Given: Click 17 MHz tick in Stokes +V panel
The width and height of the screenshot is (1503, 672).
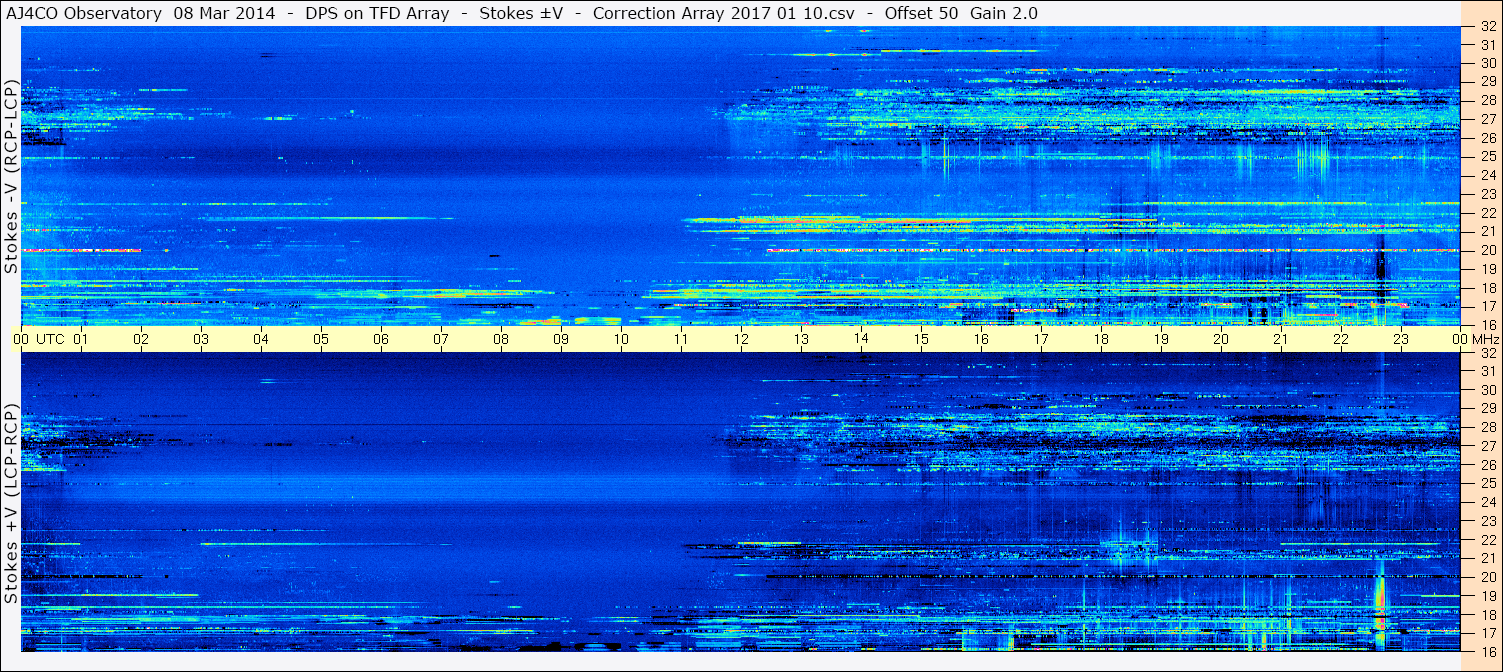Looking at the screenshot, I should [x=1487, y=633].
